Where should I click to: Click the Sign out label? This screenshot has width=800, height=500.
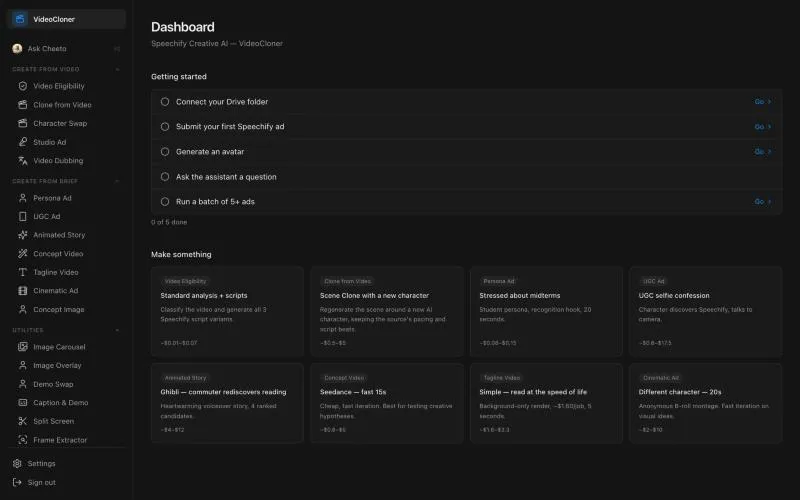tap(42, 482)
